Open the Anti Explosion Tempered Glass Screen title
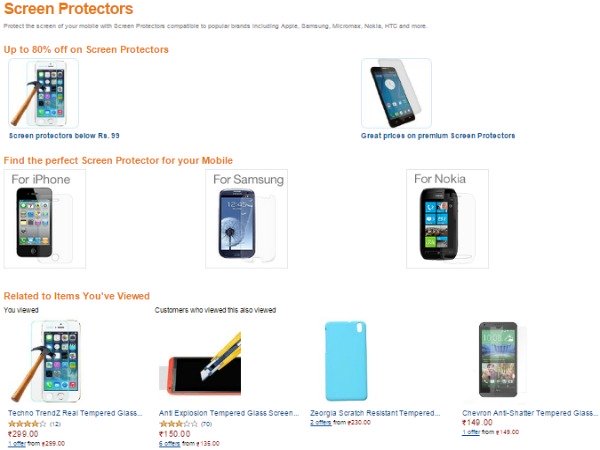This screenshot has height=450, width=600. coord(228,412)
